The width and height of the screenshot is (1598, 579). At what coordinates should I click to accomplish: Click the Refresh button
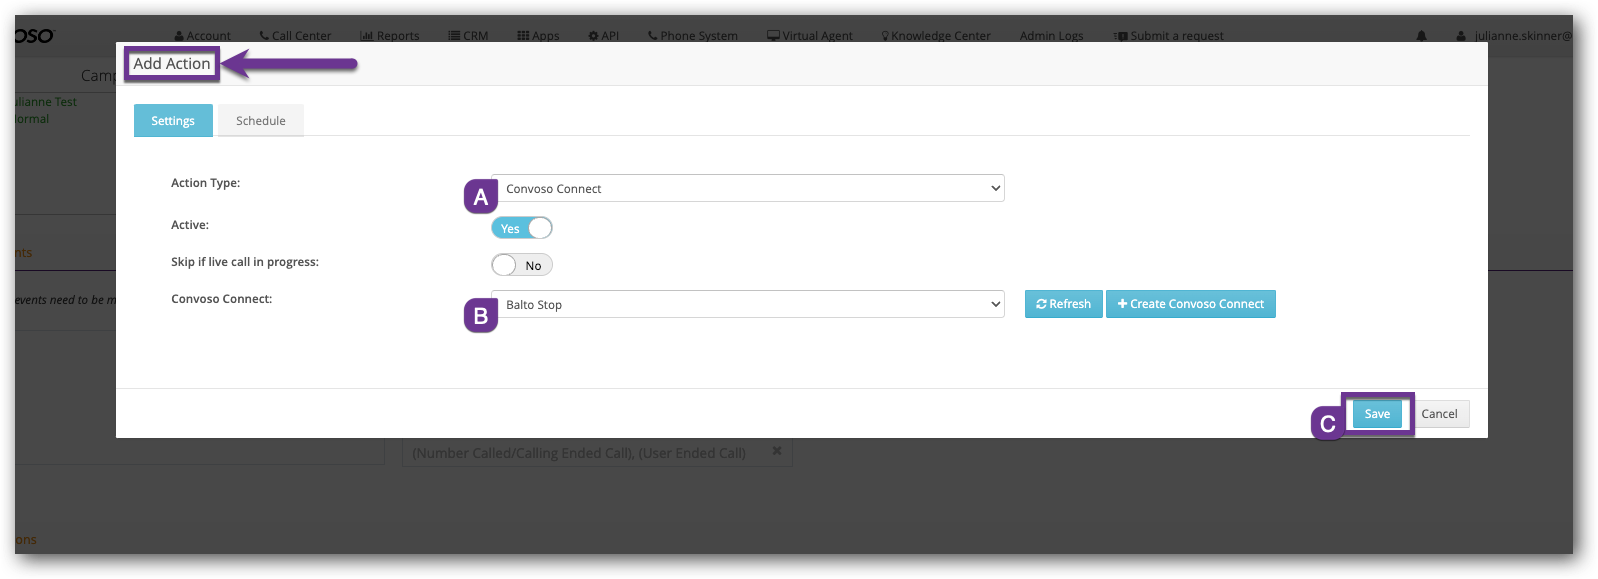(1064, 304)
